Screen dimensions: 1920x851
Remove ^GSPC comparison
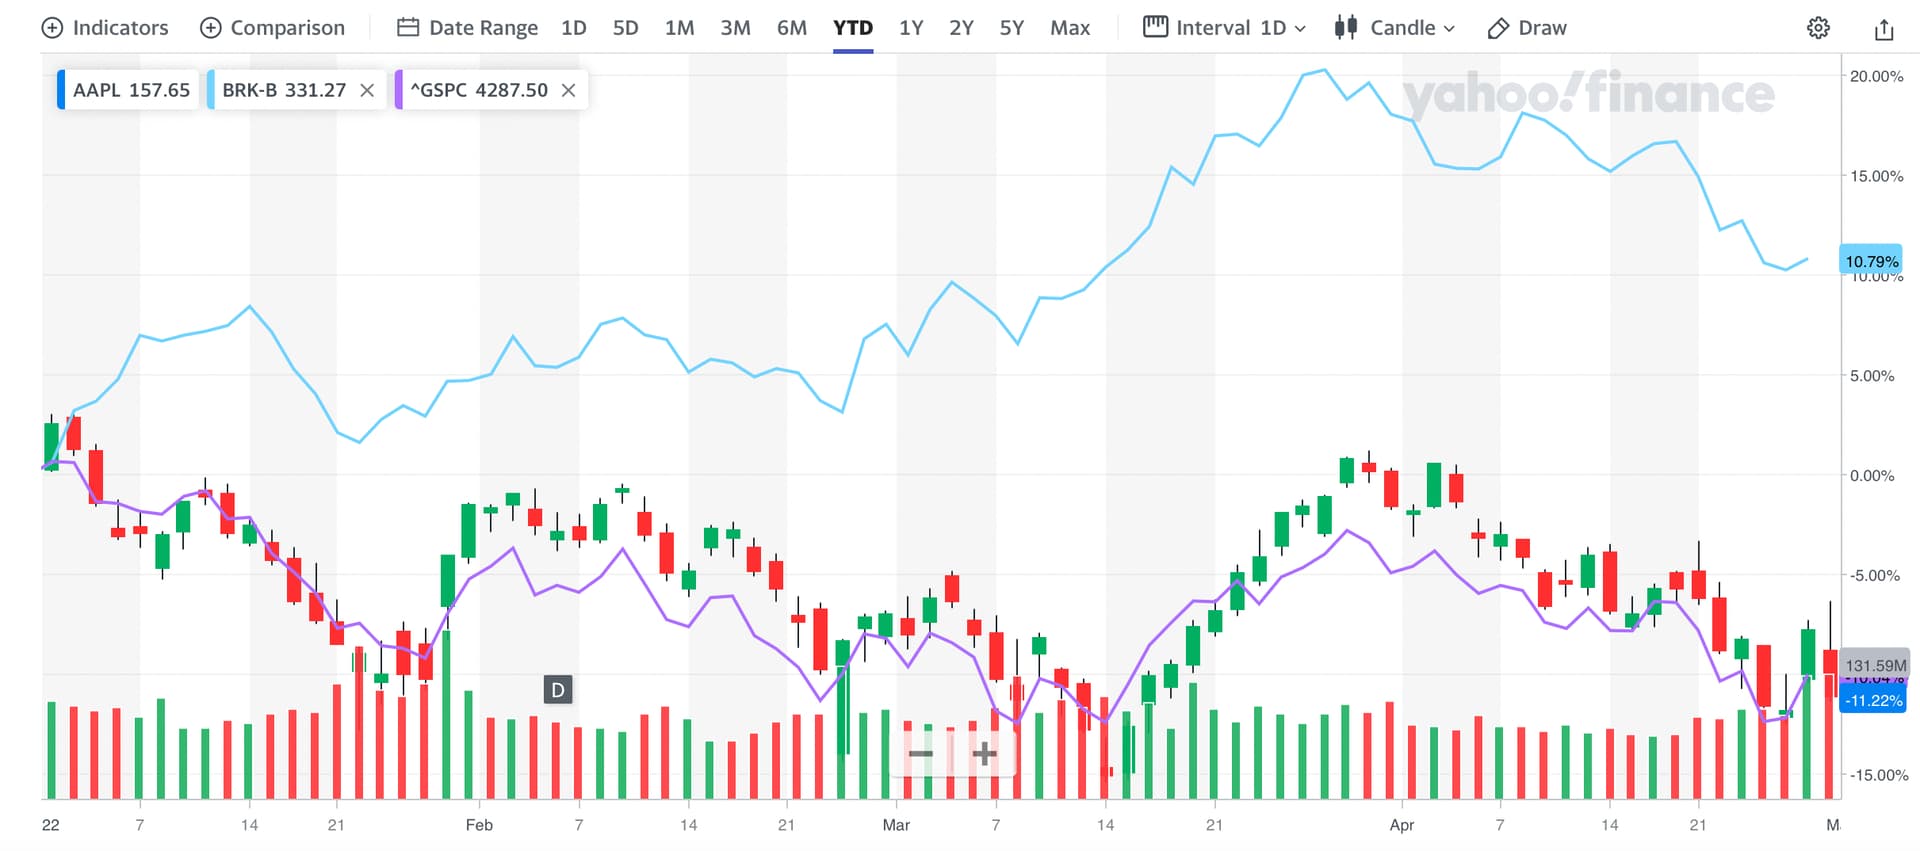point(568,90)
